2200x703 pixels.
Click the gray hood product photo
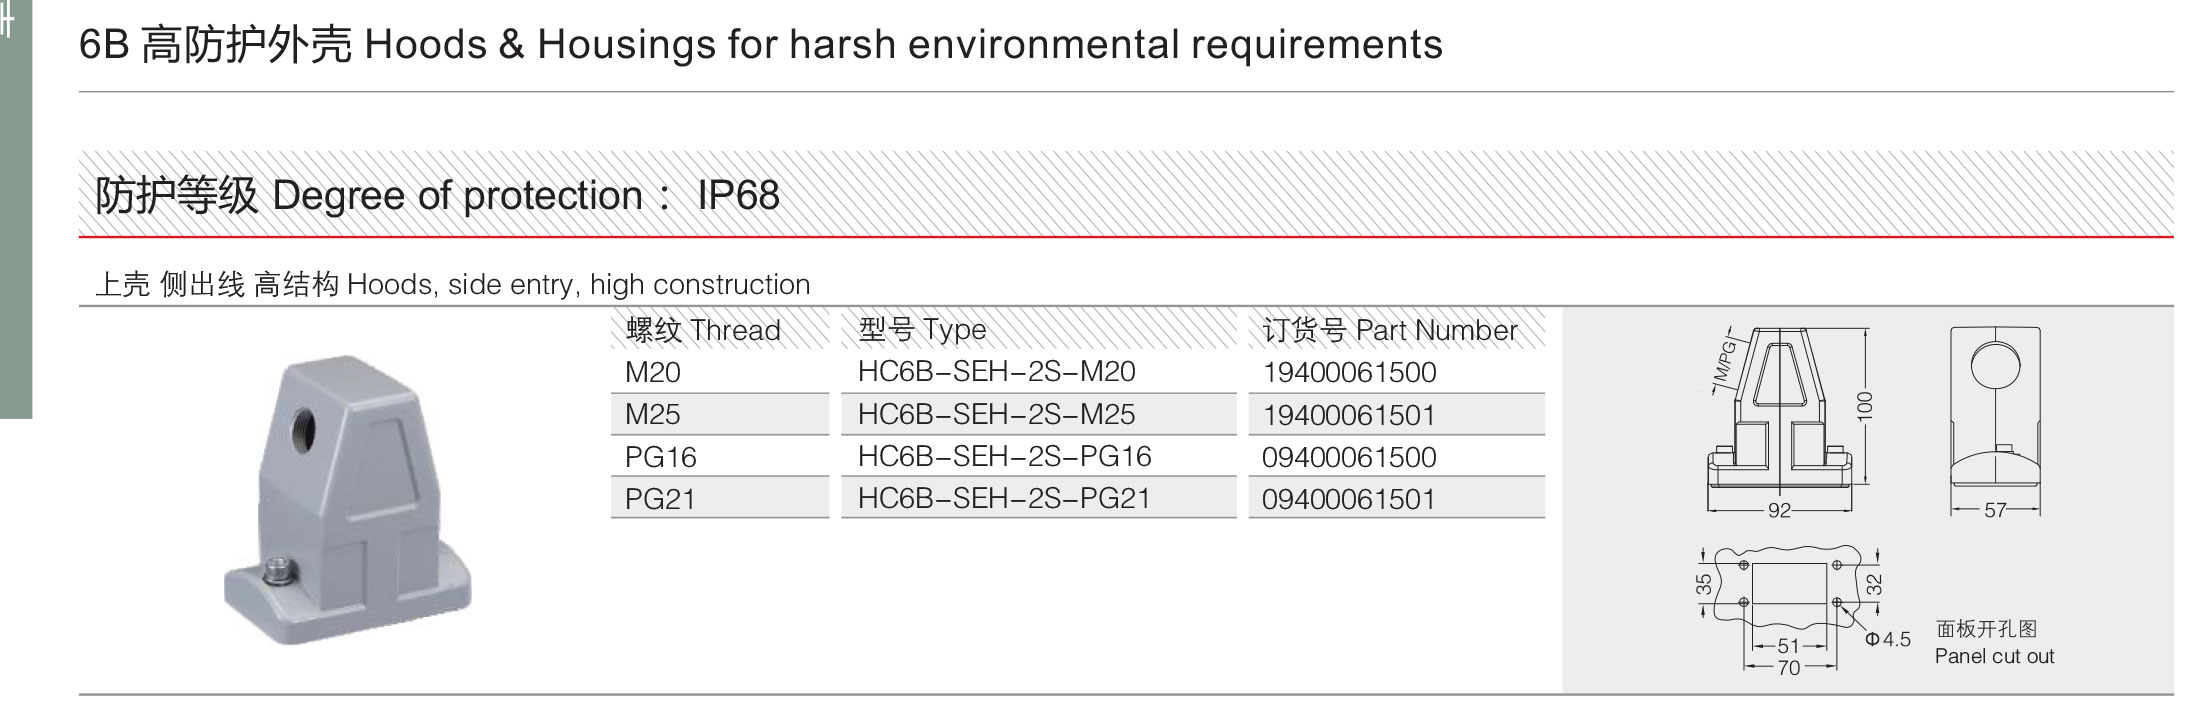click(347, 500)
